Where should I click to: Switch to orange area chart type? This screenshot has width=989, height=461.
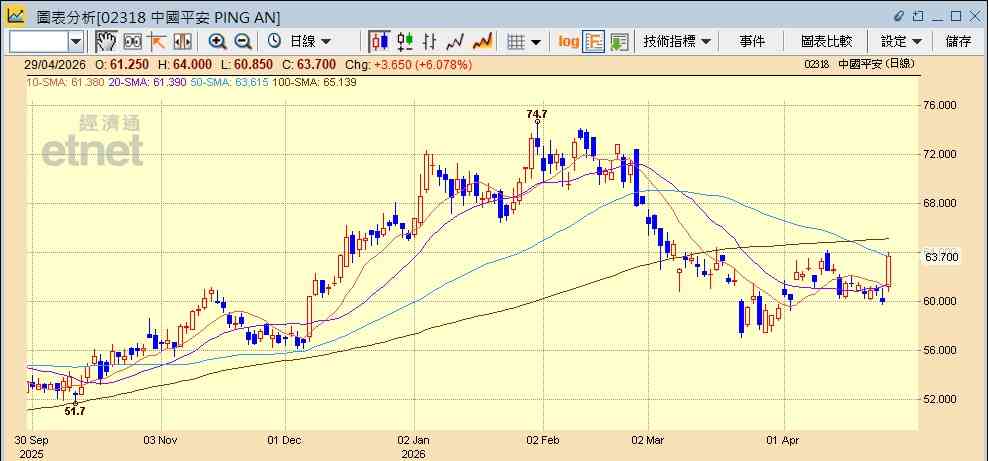pyautogui.click(x=483, y=42)
